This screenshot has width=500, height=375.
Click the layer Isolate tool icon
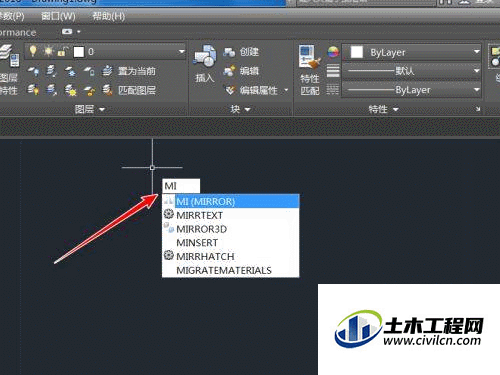tap(51, 71)
